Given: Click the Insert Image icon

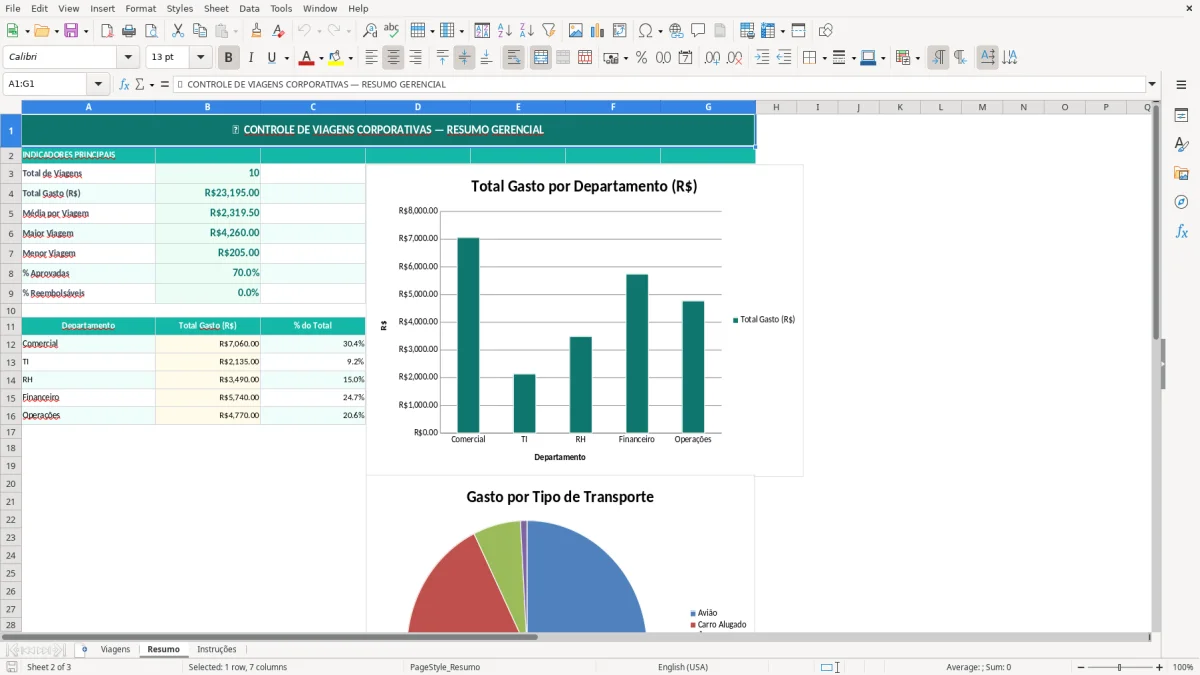Looking at the screenshot, I should 575,31.
